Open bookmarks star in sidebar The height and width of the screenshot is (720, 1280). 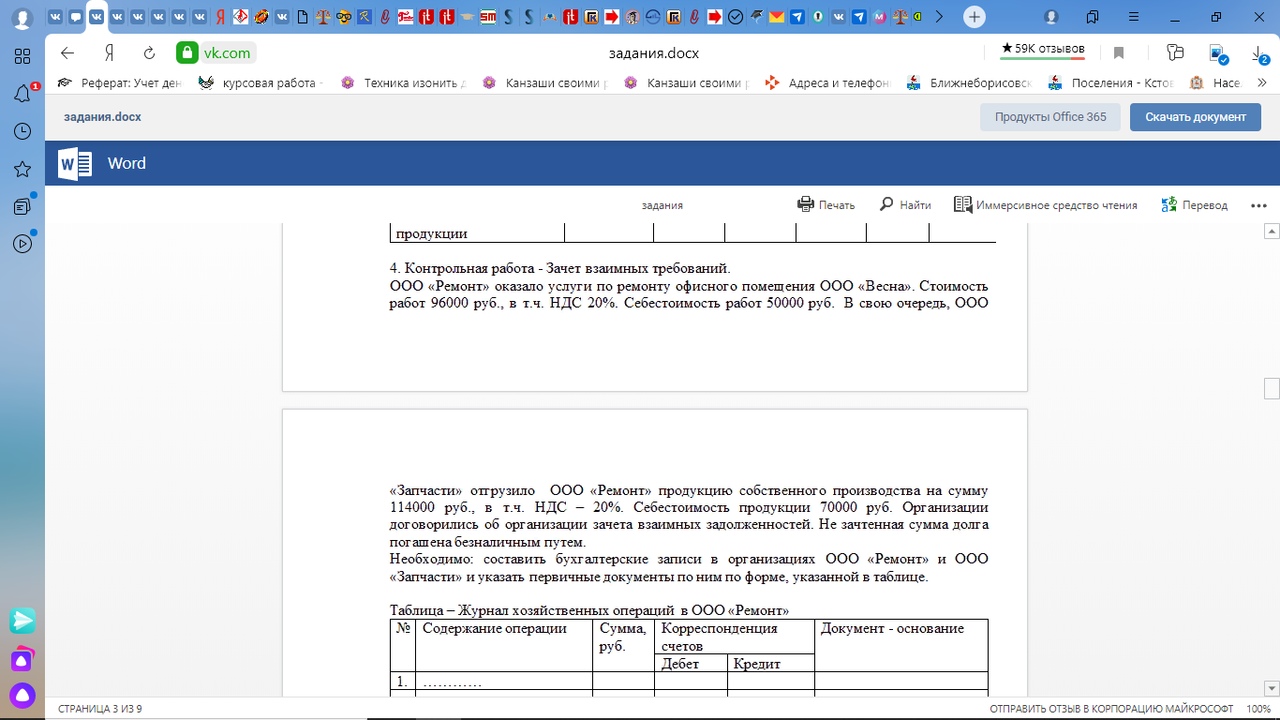22,170
